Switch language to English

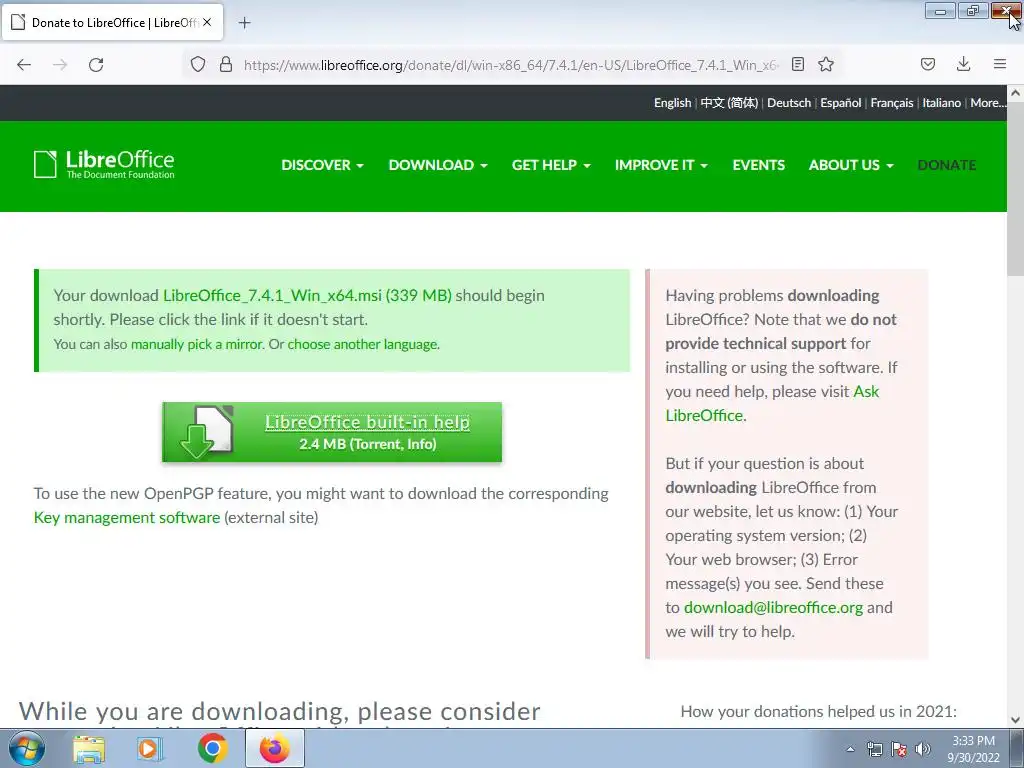(x=672, y=103)
